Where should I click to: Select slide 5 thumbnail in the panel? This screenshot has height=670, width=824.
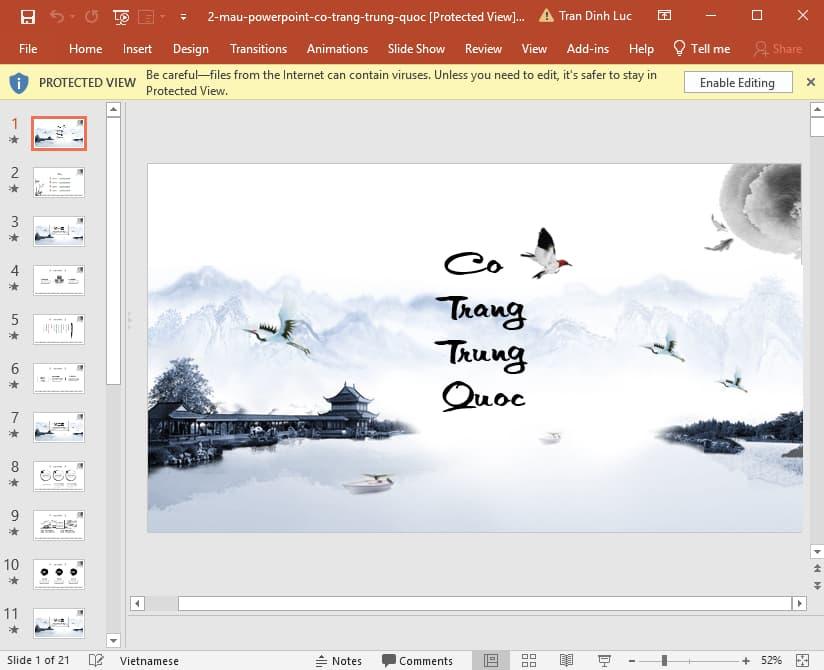[58, 328]
